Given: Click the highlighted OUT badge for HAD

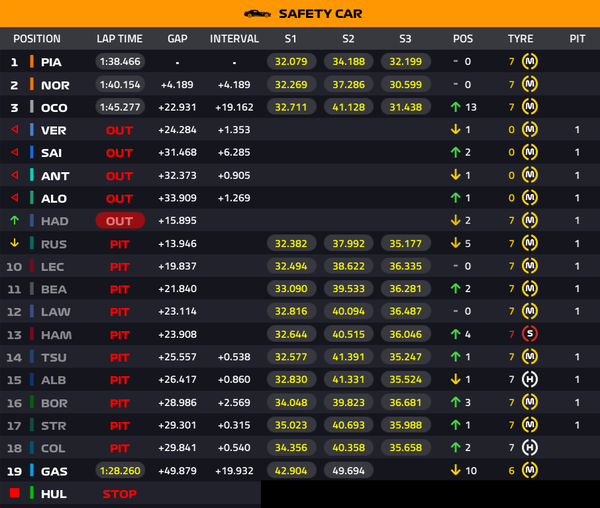Looking at the screenshot, I should [120, 221].
